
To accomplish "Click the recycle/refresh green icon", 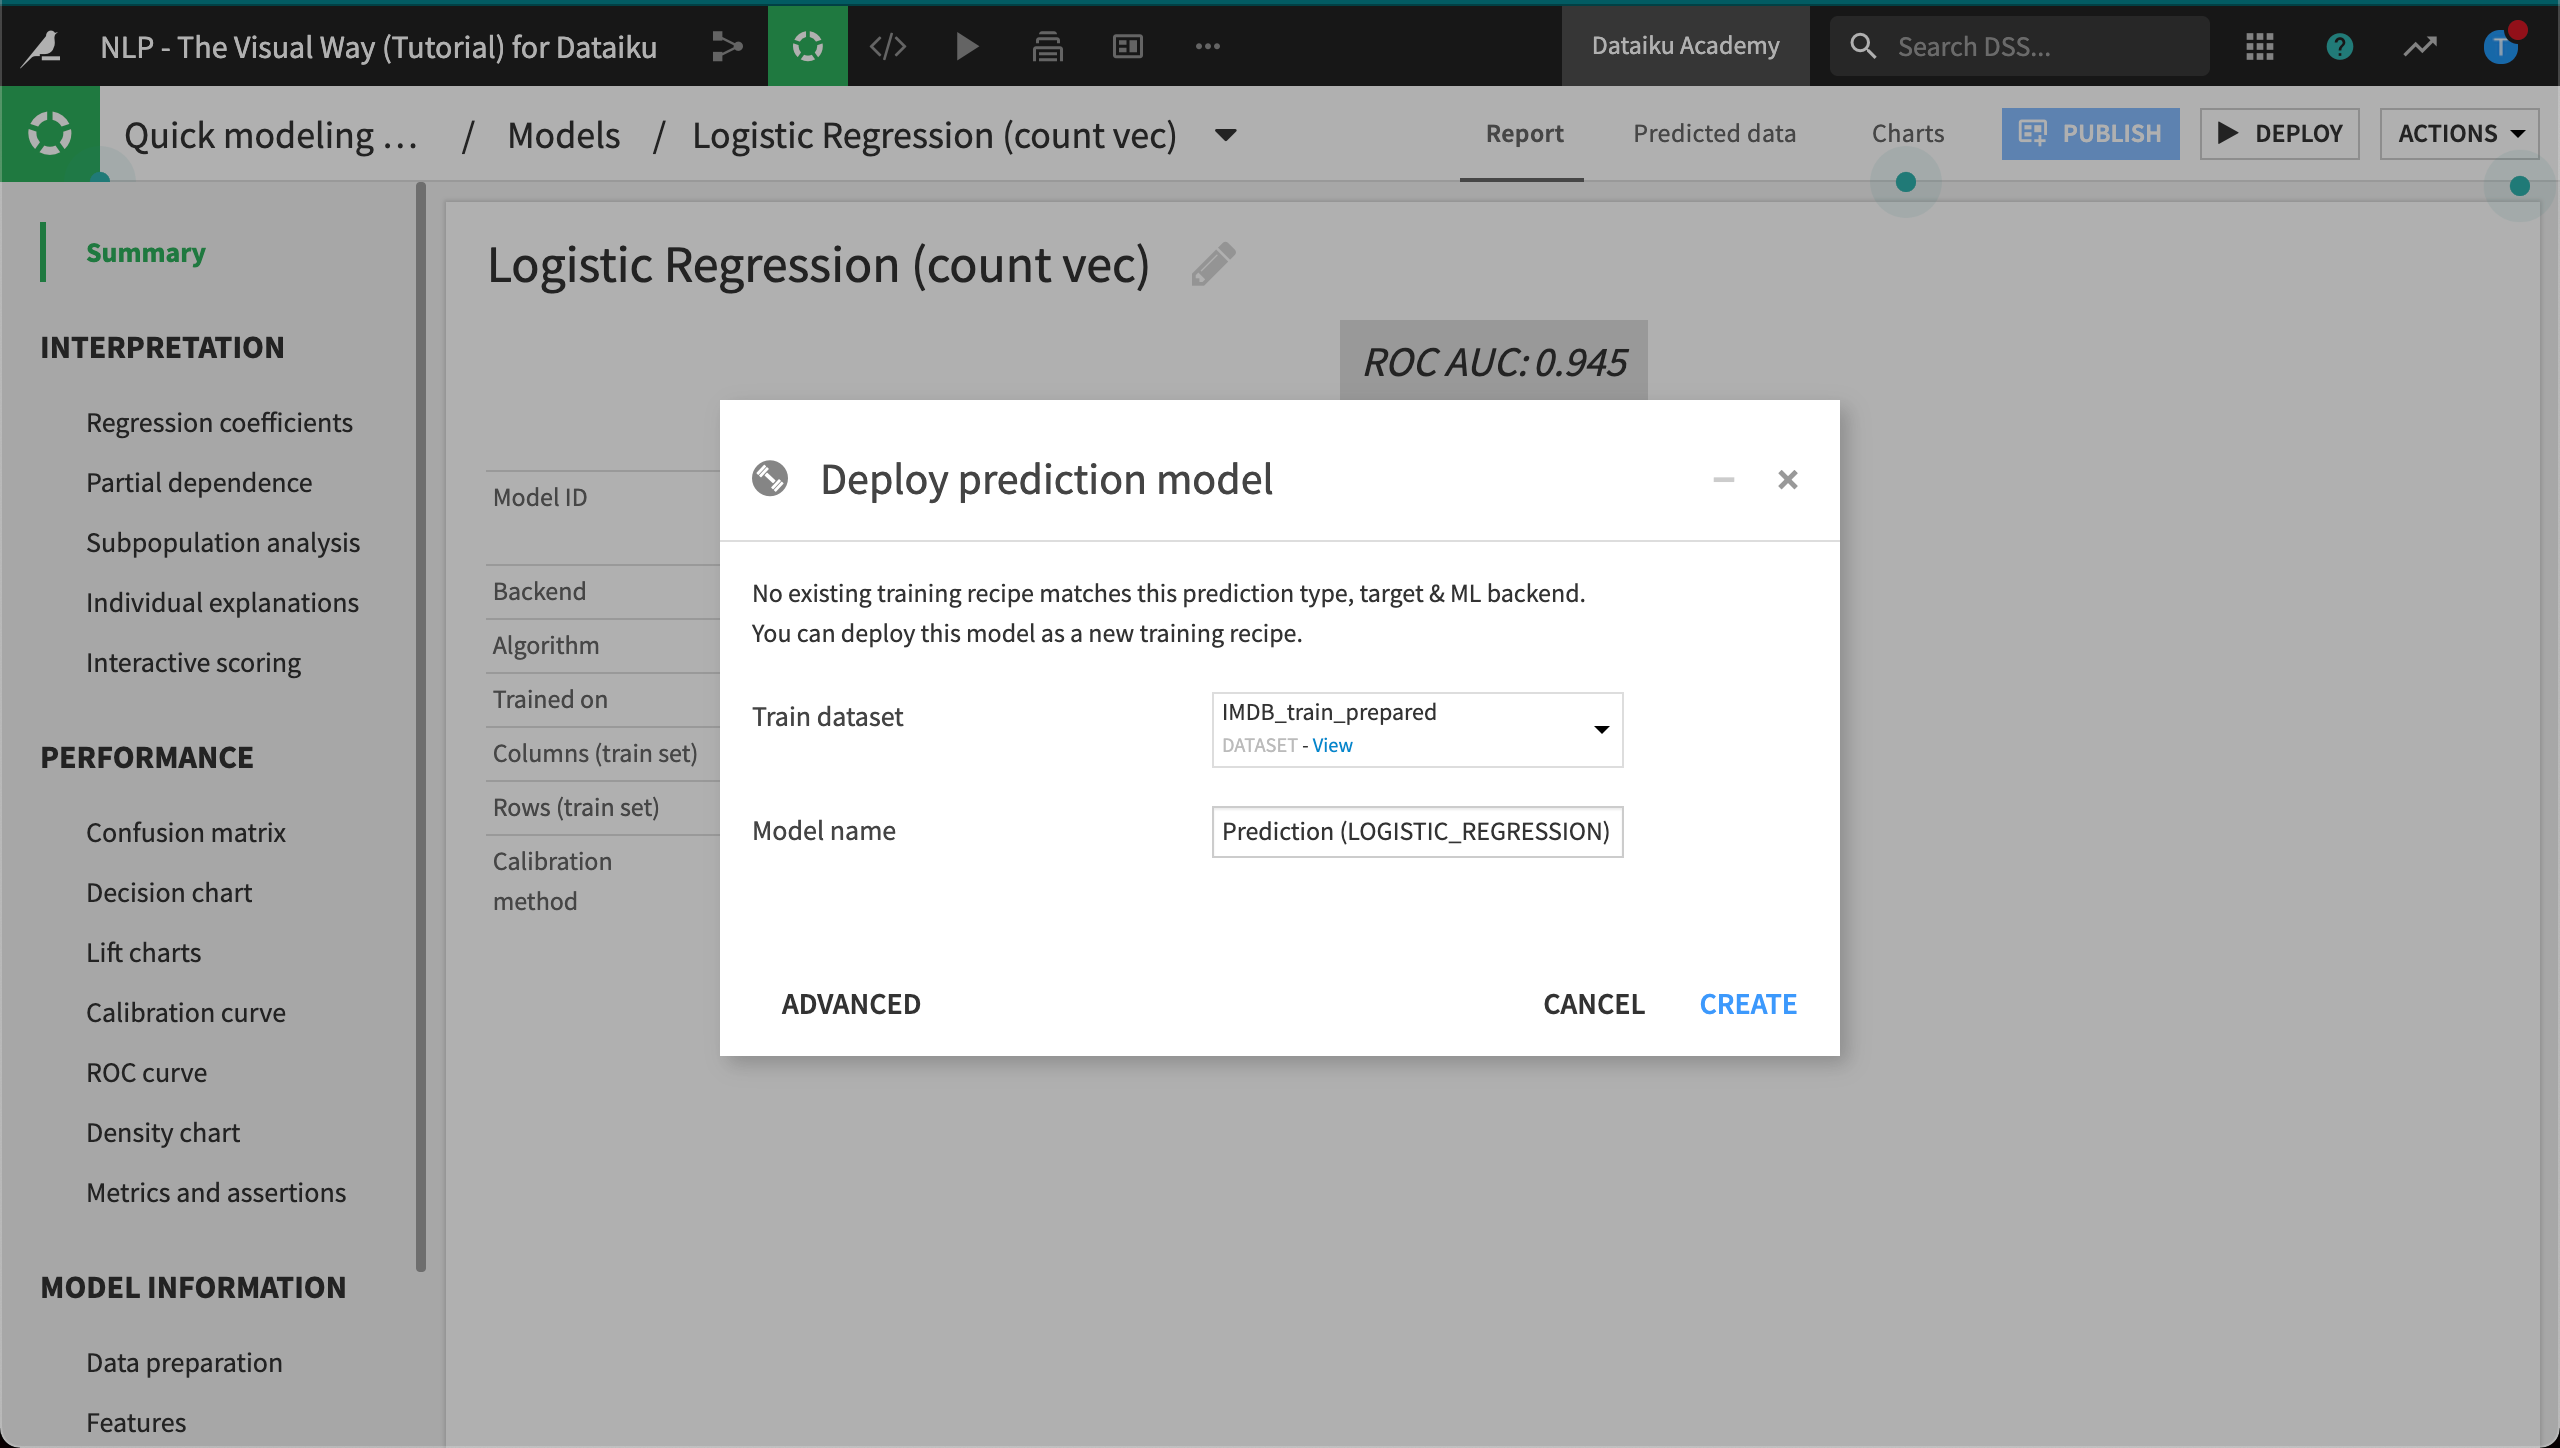I will pos(809,47).
